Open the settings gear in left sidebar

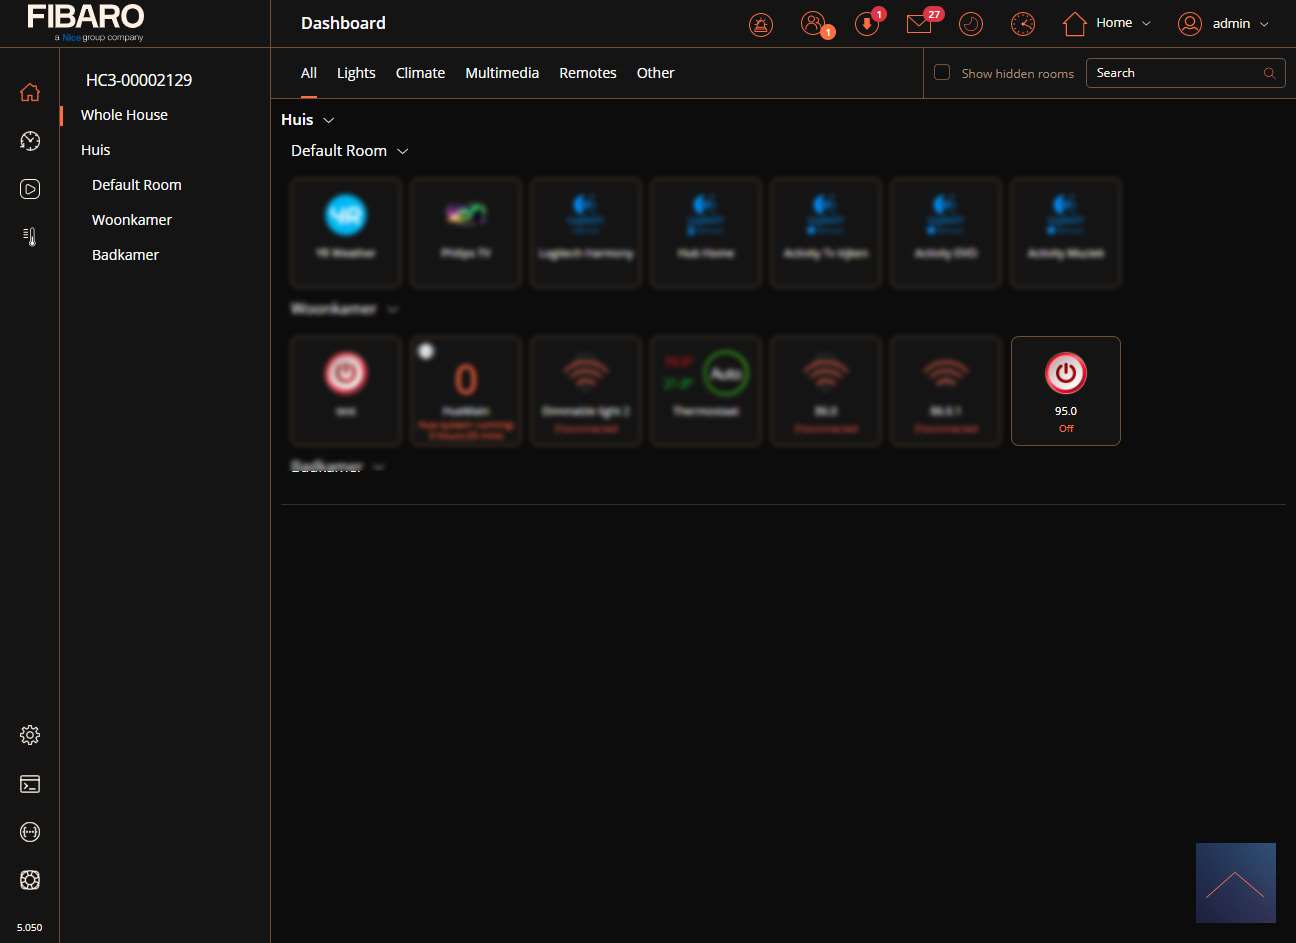tap(30, 735)
